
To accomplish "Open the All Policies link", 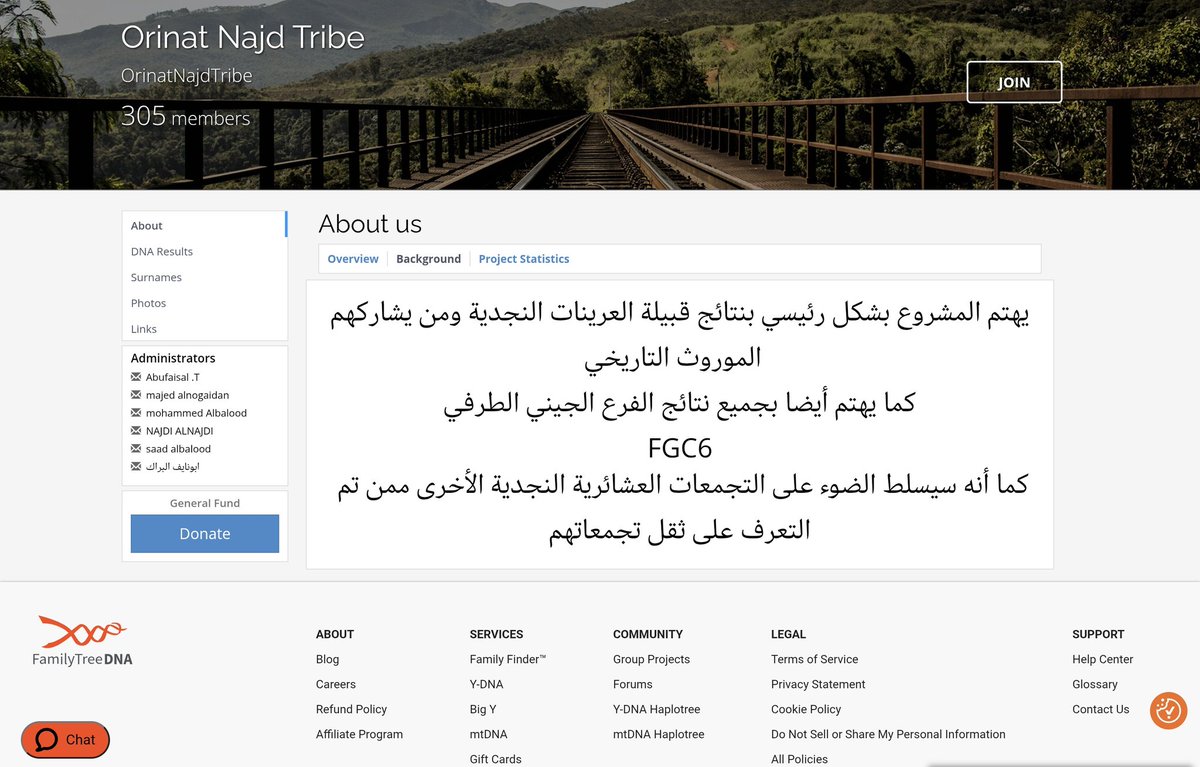I will click(799, 759).
